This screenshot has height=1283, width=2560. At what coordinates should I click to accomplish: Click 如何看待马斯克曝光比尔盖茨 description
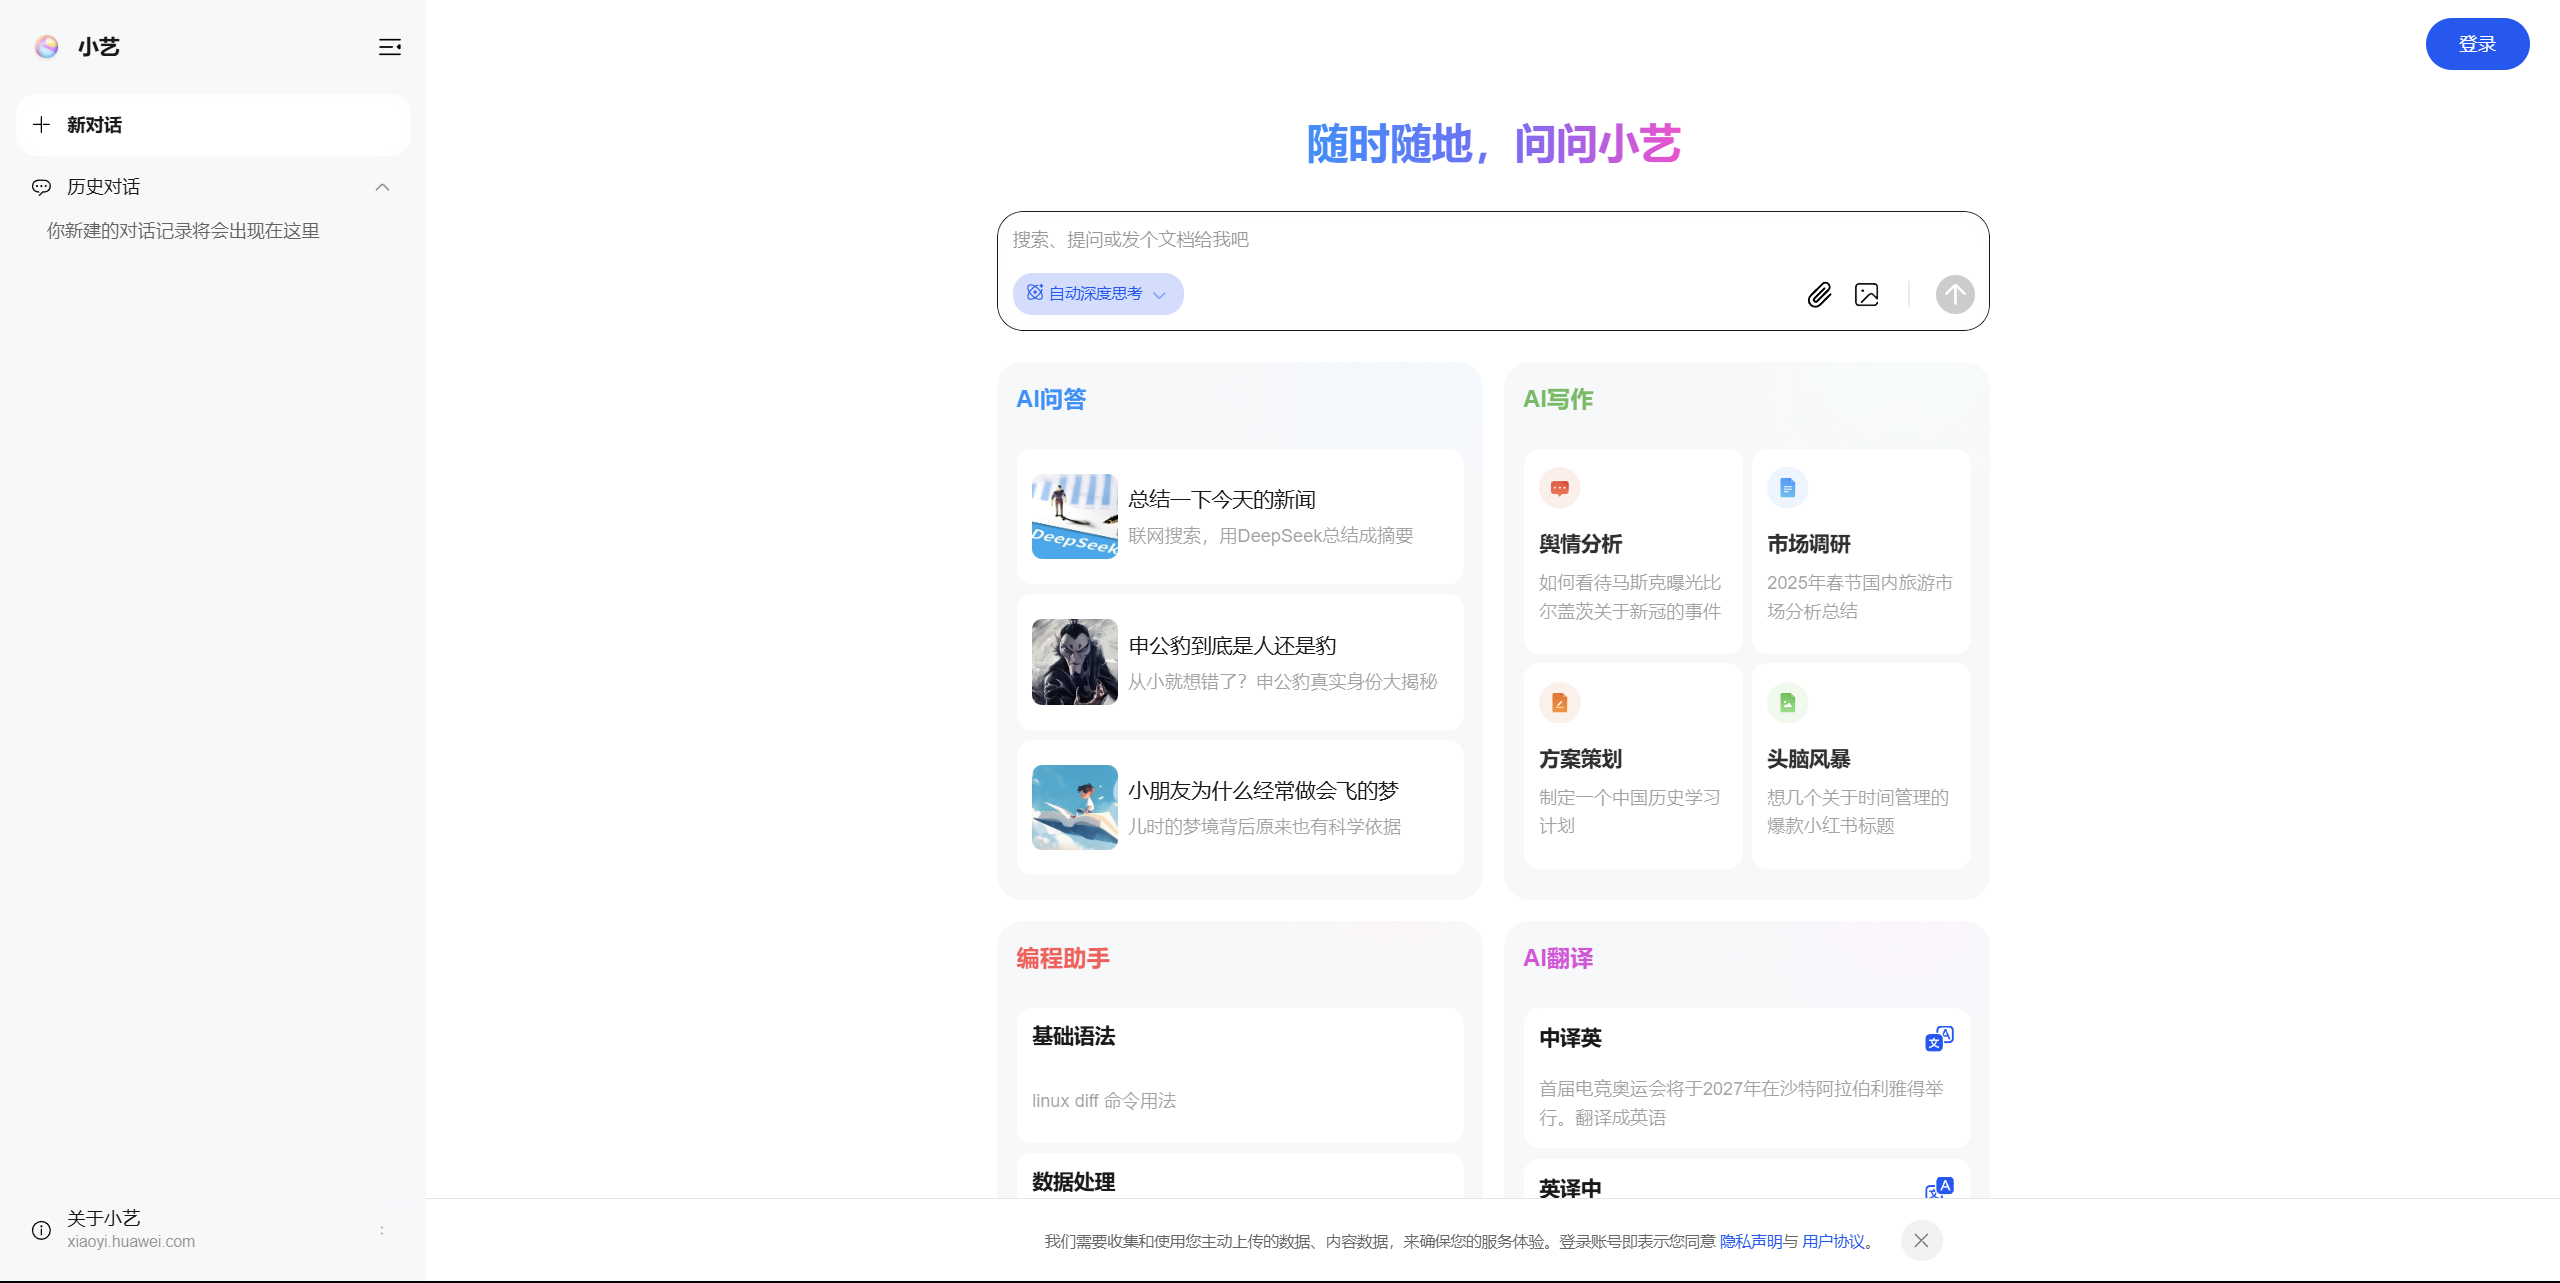coord(1630,597)
